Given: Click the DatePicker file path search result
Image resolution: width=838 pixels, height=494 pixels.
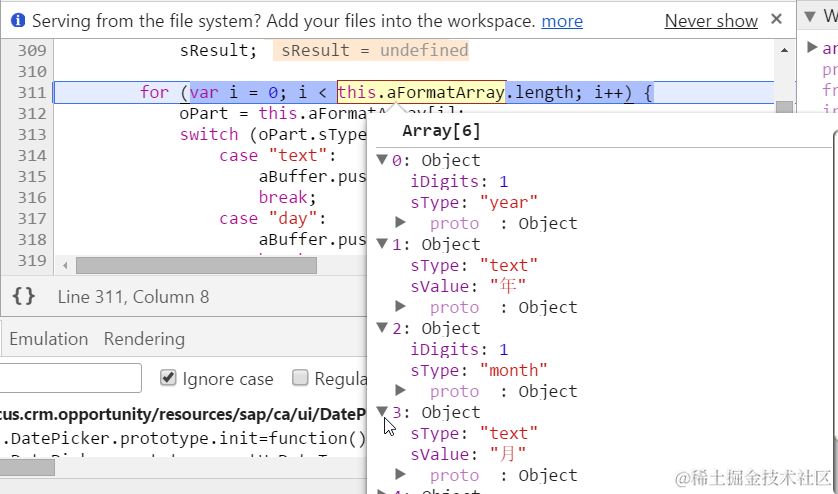Looking at the screenshot, I should pyautogui.click(x=183, y=414).
